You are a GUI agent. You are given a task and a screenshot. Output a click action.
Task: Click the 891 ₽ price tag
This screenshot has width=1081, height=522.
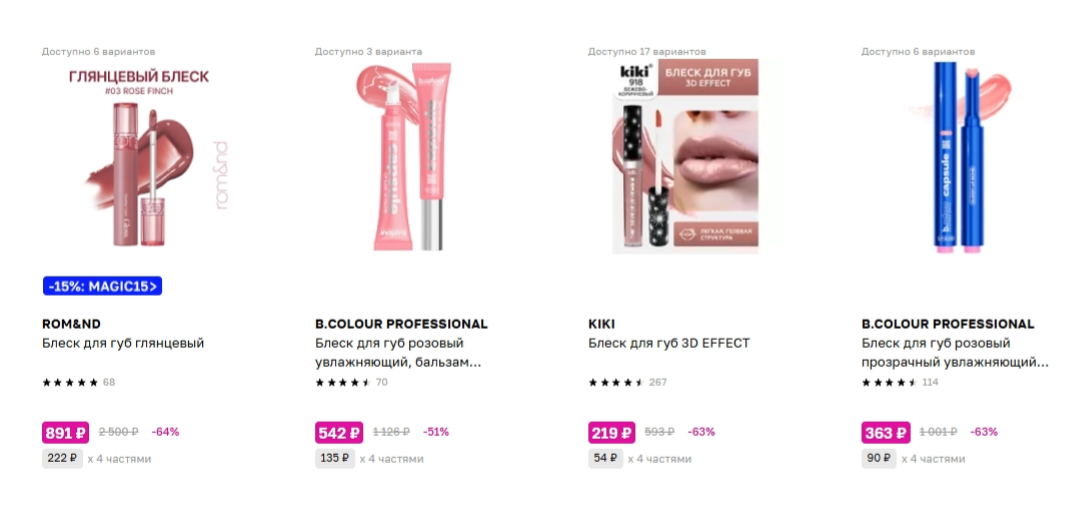(65, 432)
